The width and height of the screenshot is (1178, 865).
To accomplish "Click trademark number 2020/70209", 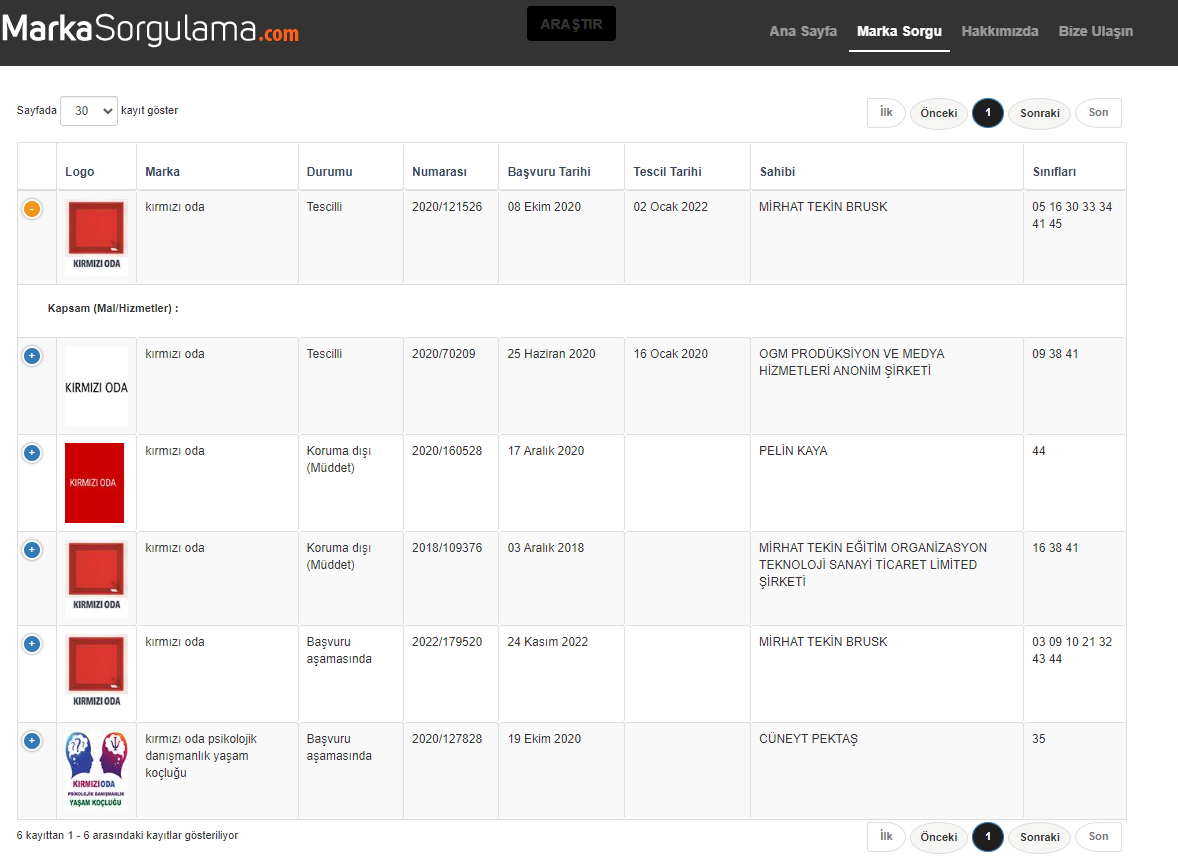I will (443, 354).
